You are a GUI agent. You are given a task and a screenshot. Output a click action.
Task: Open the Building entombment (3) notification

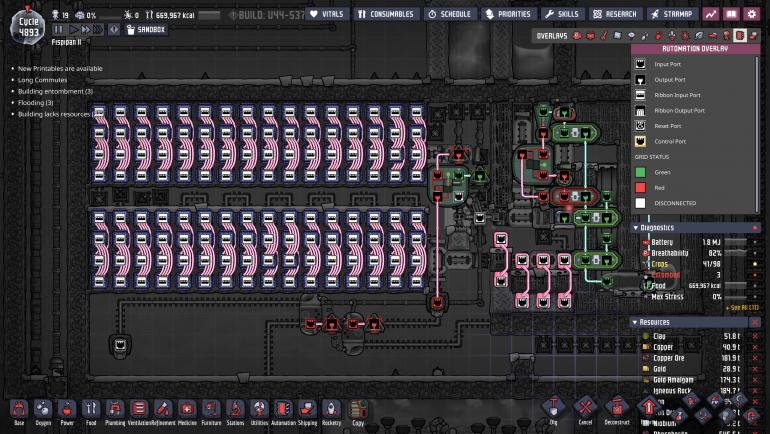coord(55,91)
